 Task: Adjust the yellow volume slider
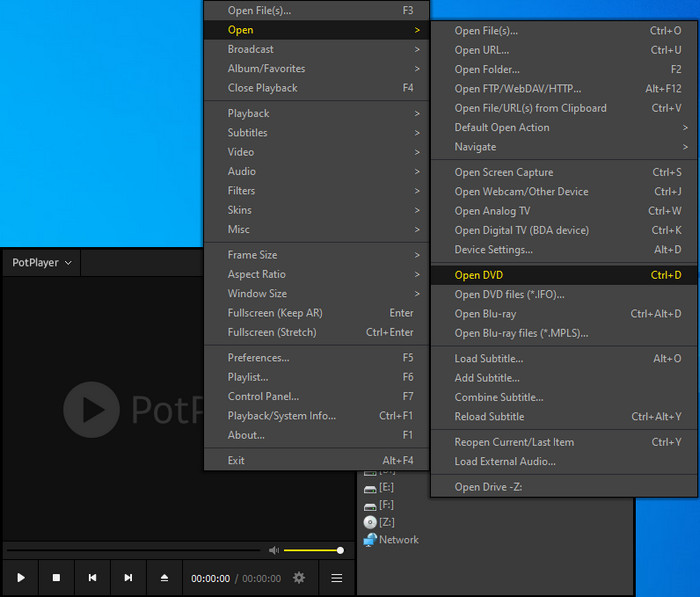313,550
